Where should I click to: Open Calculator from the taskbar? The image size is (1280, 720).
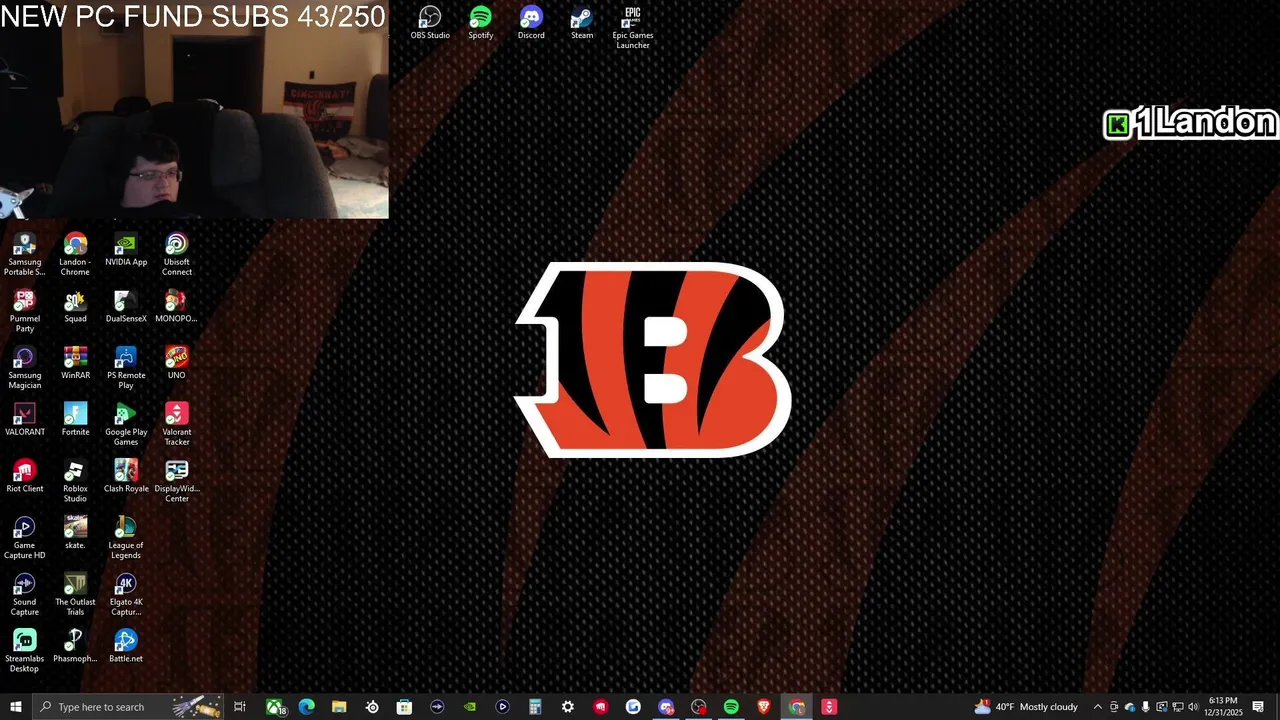pos(535,707)
